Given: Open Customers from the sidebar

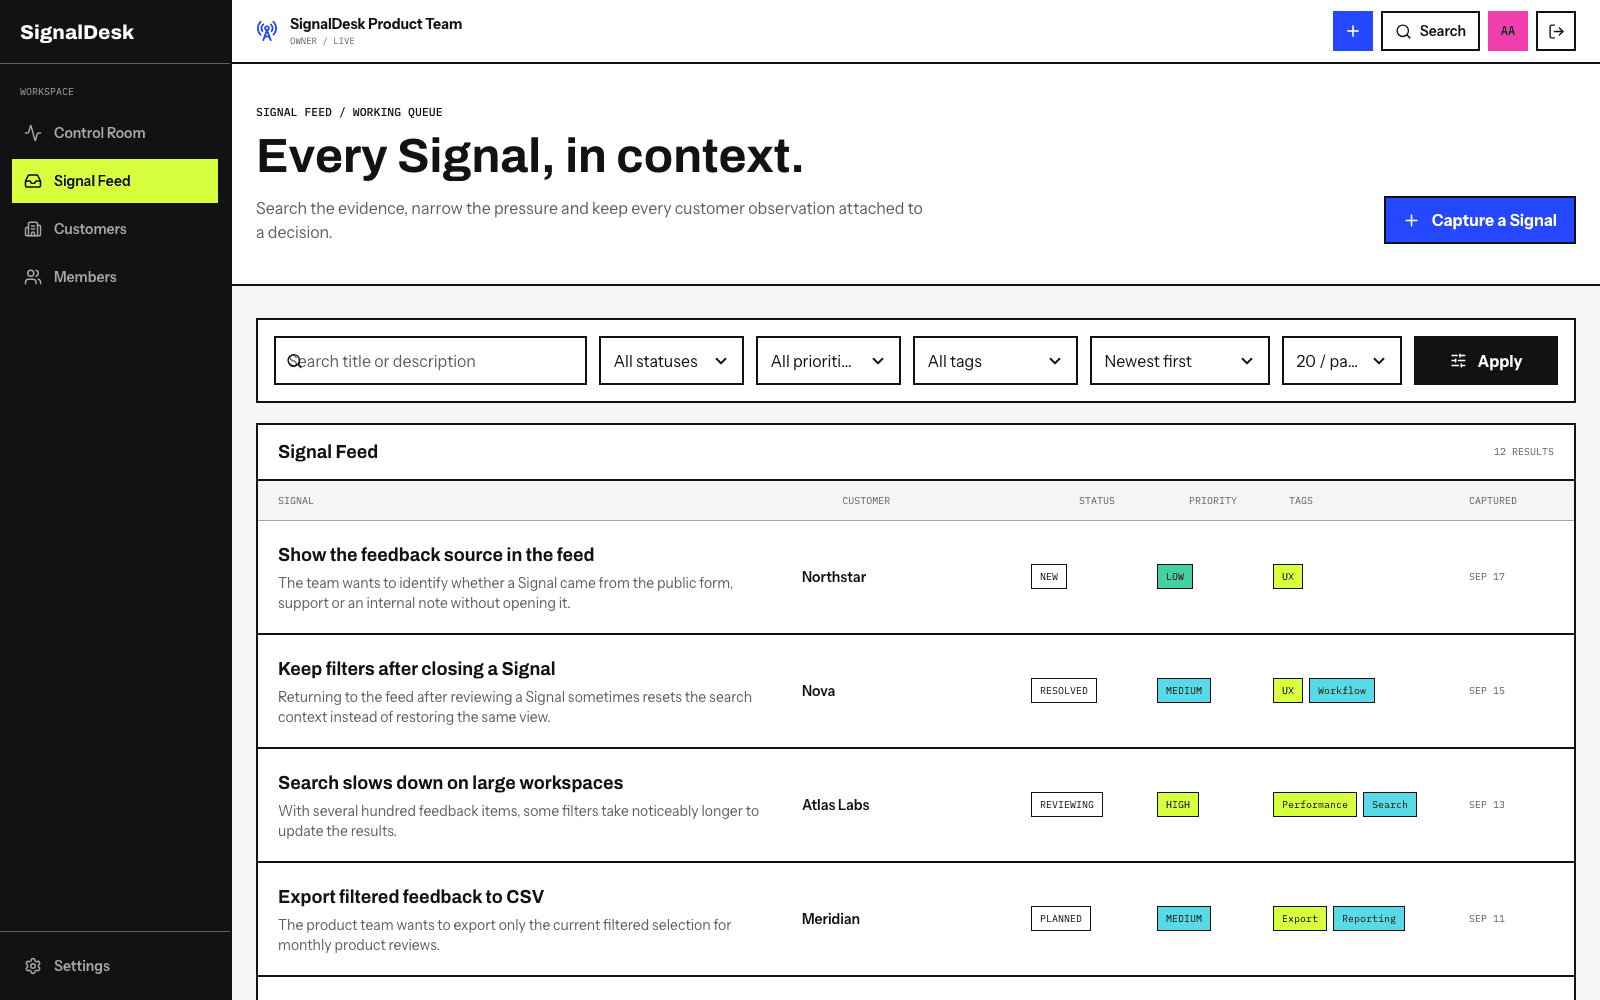Looking at the screenshot, I should (x=115, y=229).
